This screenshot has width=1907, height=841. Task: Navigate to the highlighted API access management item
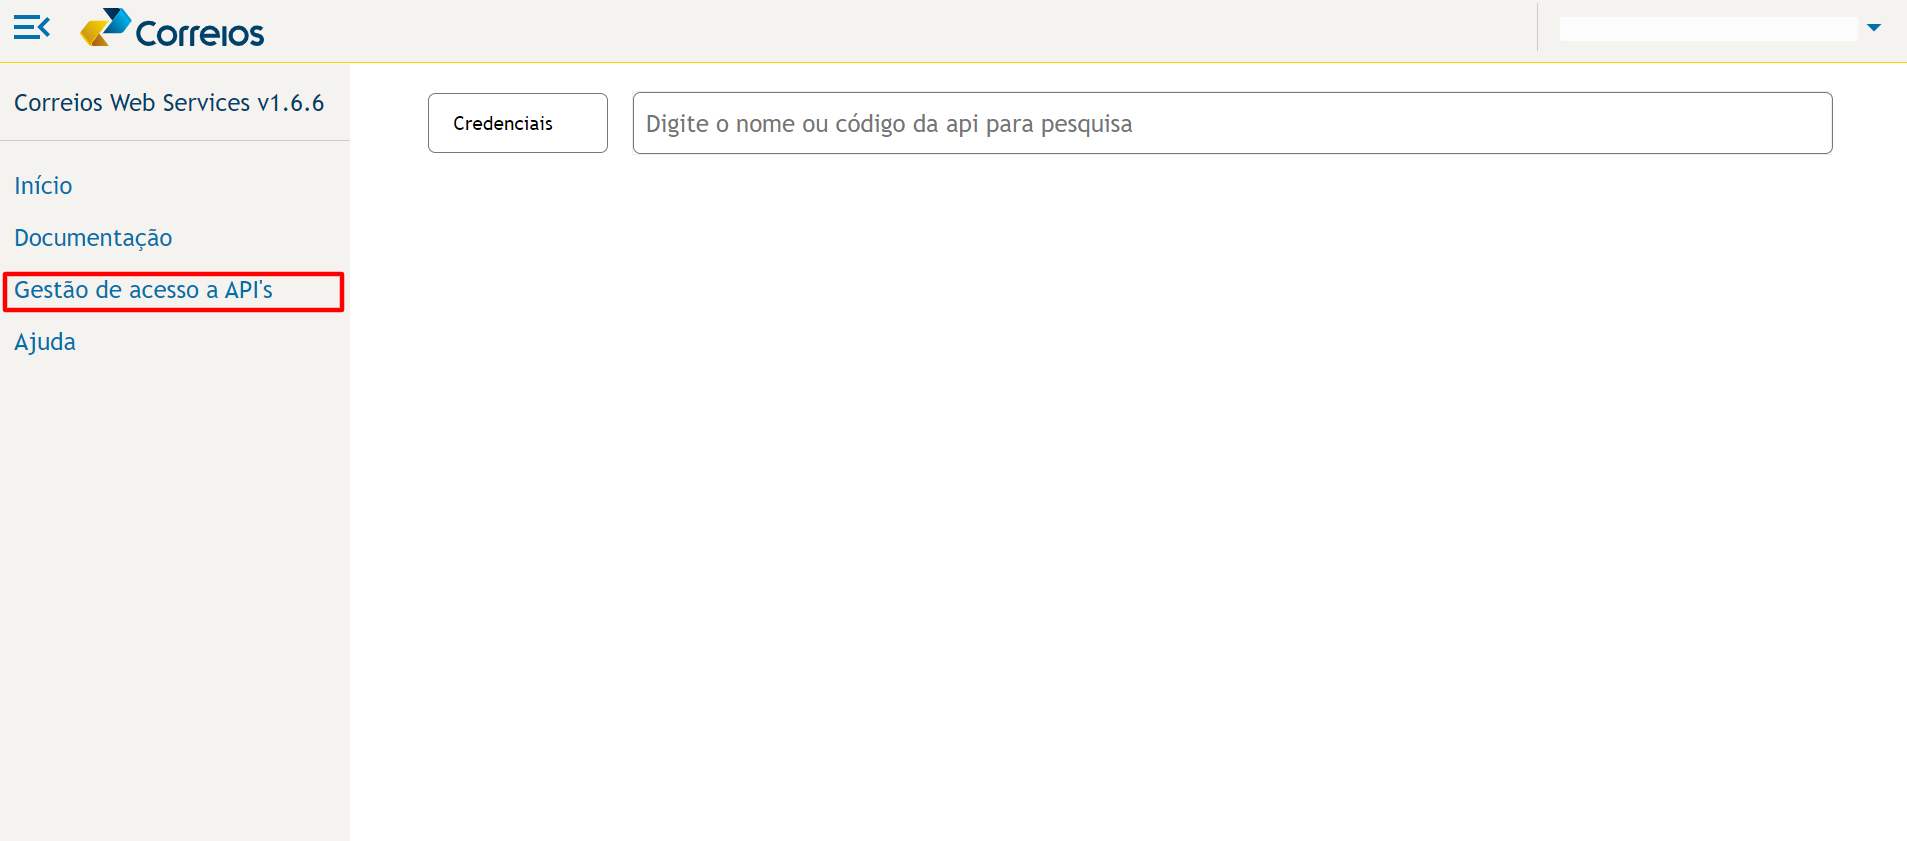point(143,290)
